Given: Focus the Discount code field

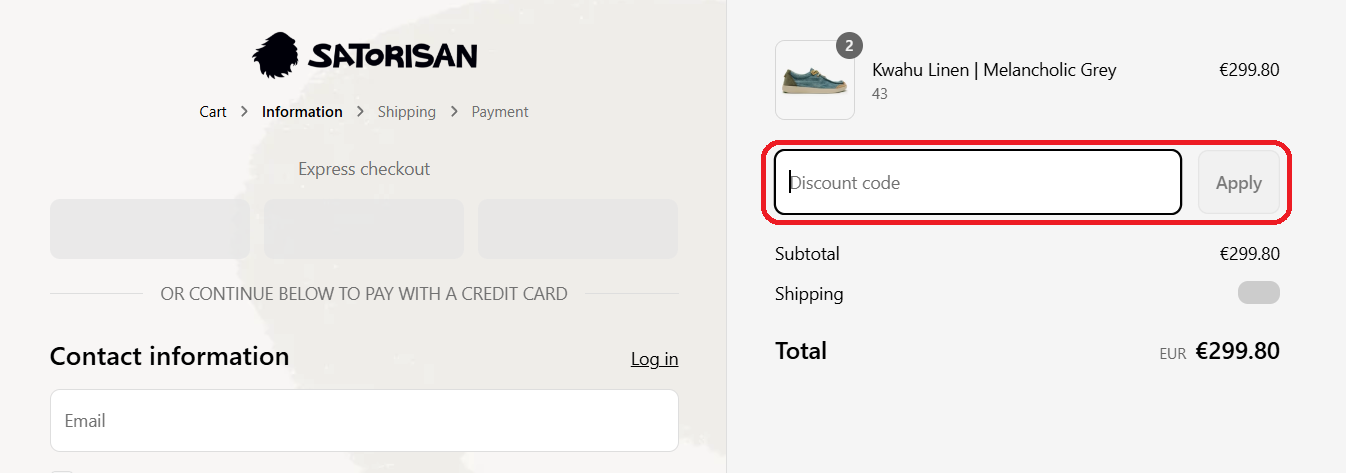Looking at the screenshot, I should (x=978, y=183).
